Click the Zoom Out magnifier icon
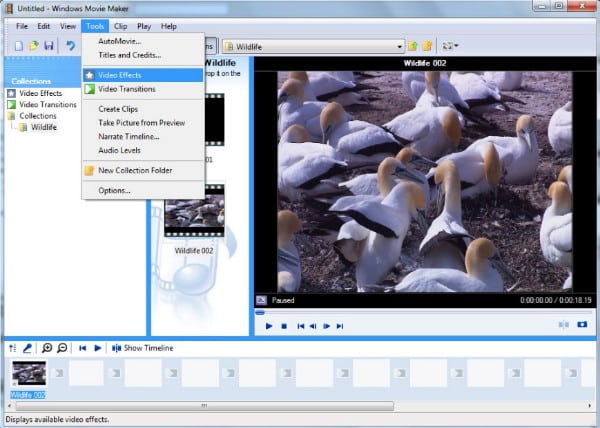The height and width of the screenshot is (428, 600). [x=62, y=348]
